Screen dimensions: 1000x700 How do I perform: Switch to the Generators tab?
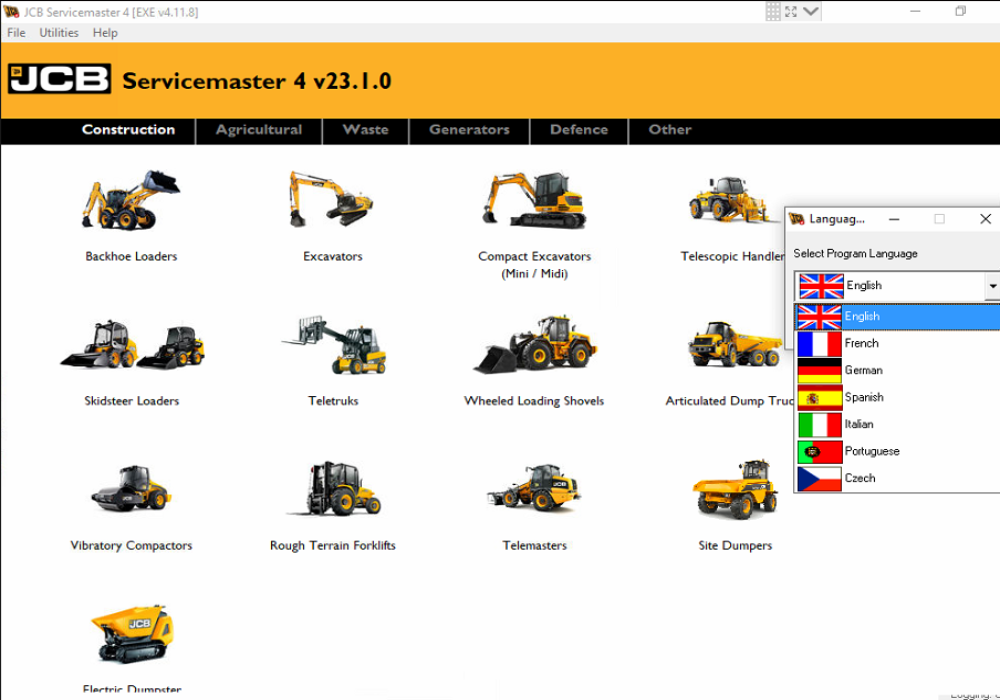click(x=469, y=130)
